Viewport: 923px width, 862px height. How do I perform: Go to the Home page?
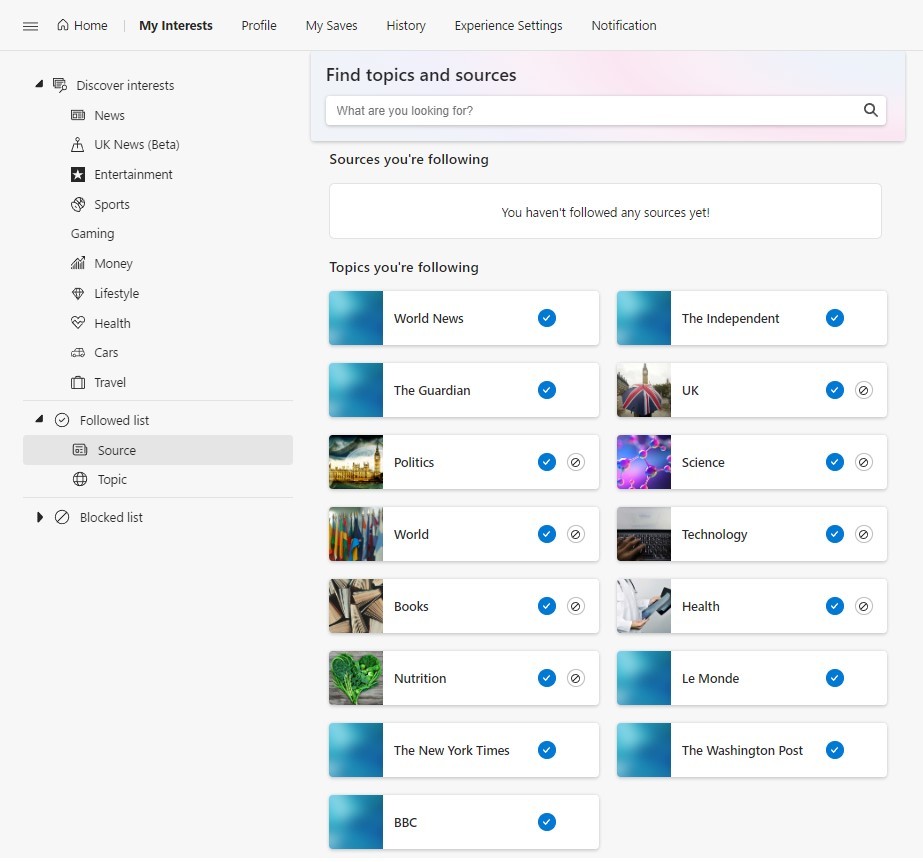[x=82, y=26]
